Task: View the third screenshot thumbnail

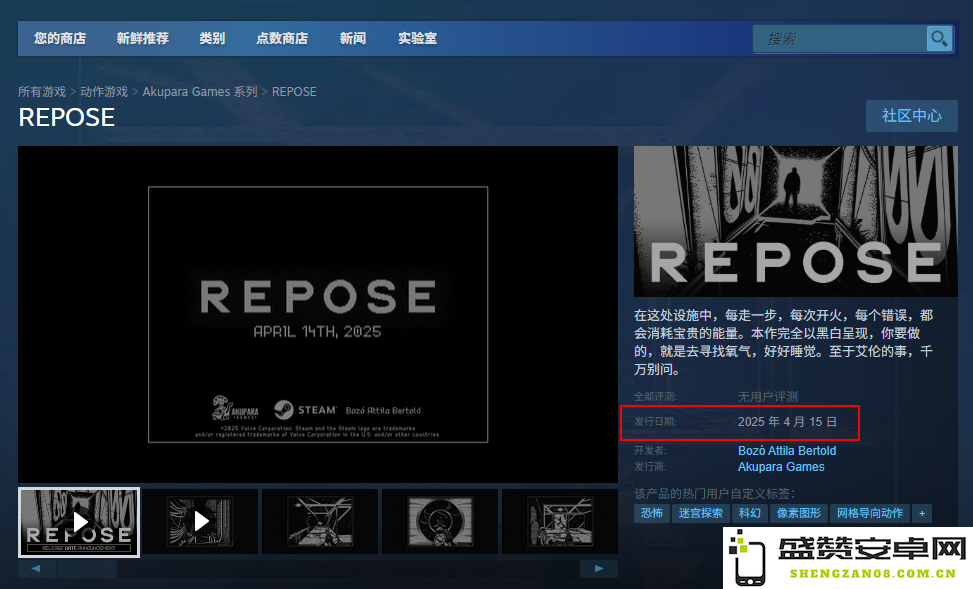Action: (320, 521)
